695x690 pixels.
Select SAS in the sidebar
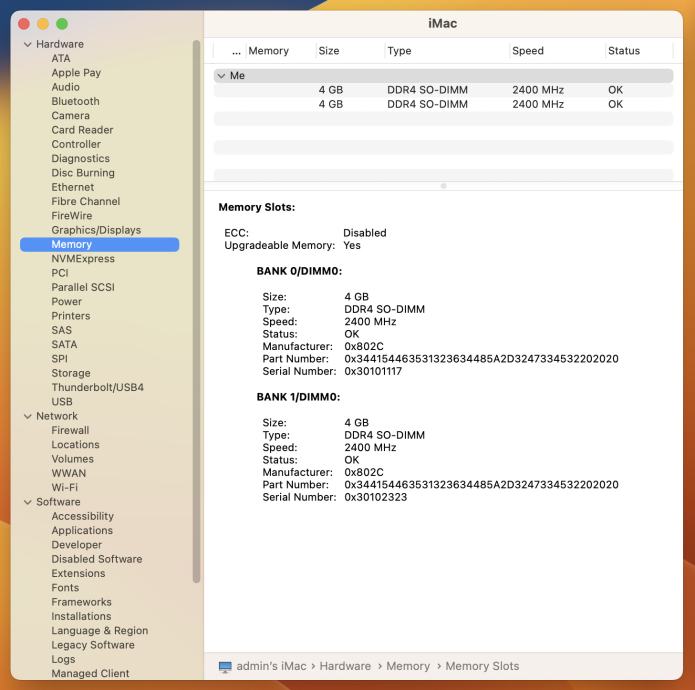click(x=61, y=330)
